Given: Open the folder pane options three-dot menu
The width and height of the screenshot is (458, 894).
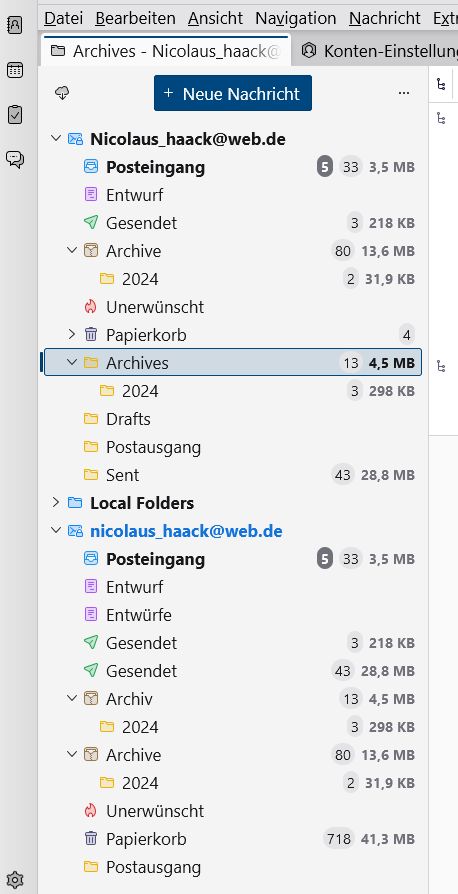Looking at the screenshot, I should click(404, 93).
